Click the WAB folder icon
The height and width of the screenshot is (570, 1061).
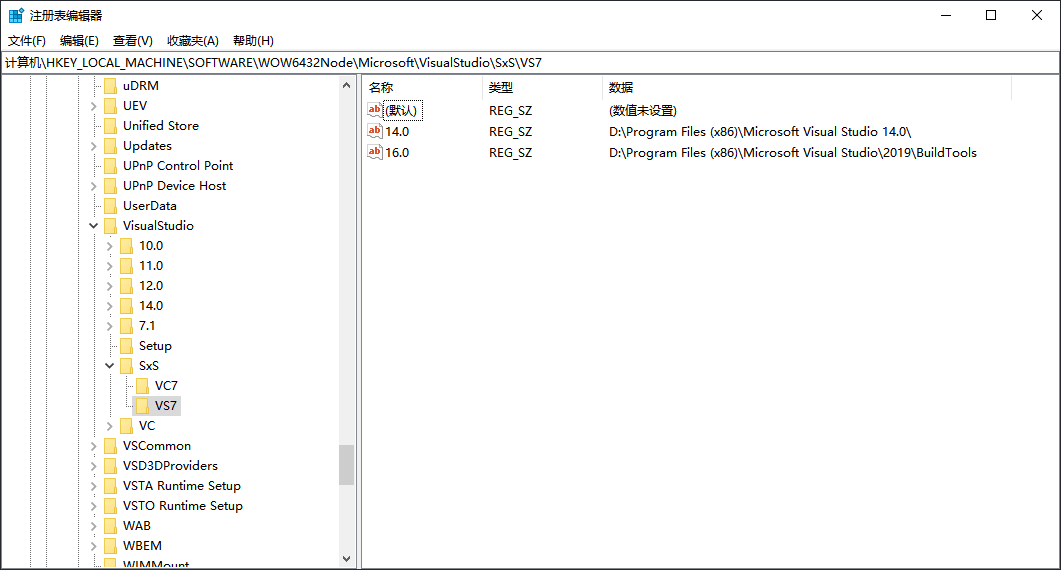pyautogui.click(x=110, y=525)
